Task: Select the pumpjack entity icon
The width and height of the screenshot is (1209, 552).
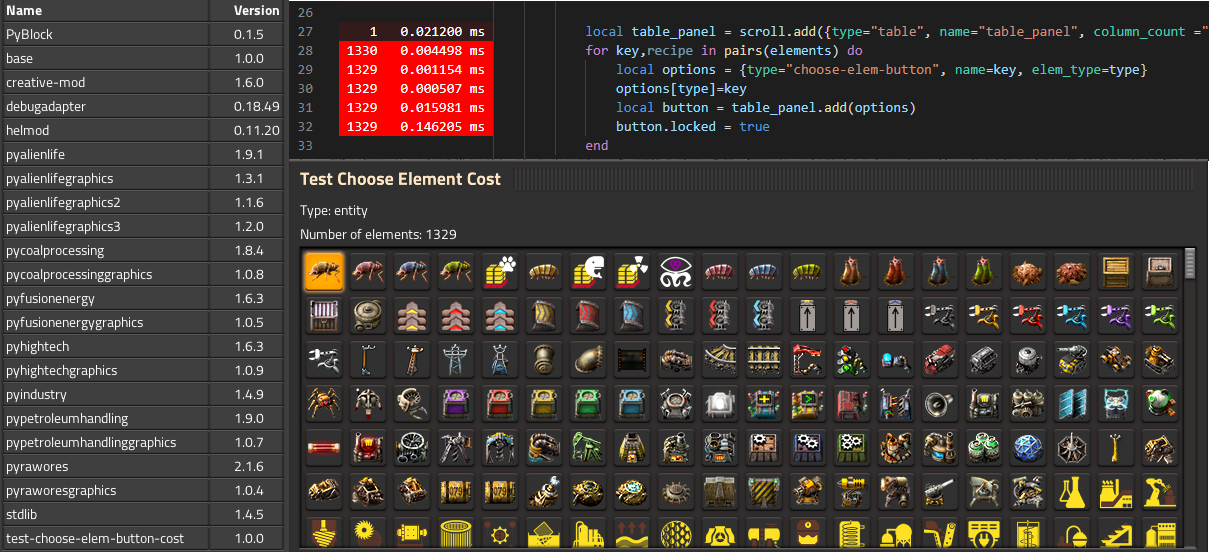Action: pos(587,446)
